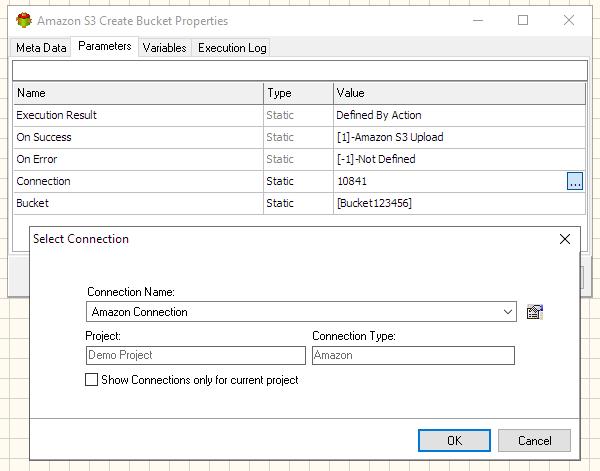This screenshot has height=471, width=600.
Task: Click the Amazon S3 app icon in title bar
Action: (24, 20)
